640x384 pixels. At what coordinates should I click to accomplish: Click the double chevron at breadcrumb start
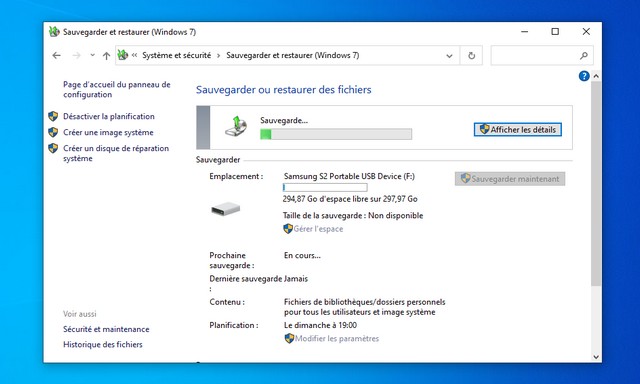(x=134, y=55)
